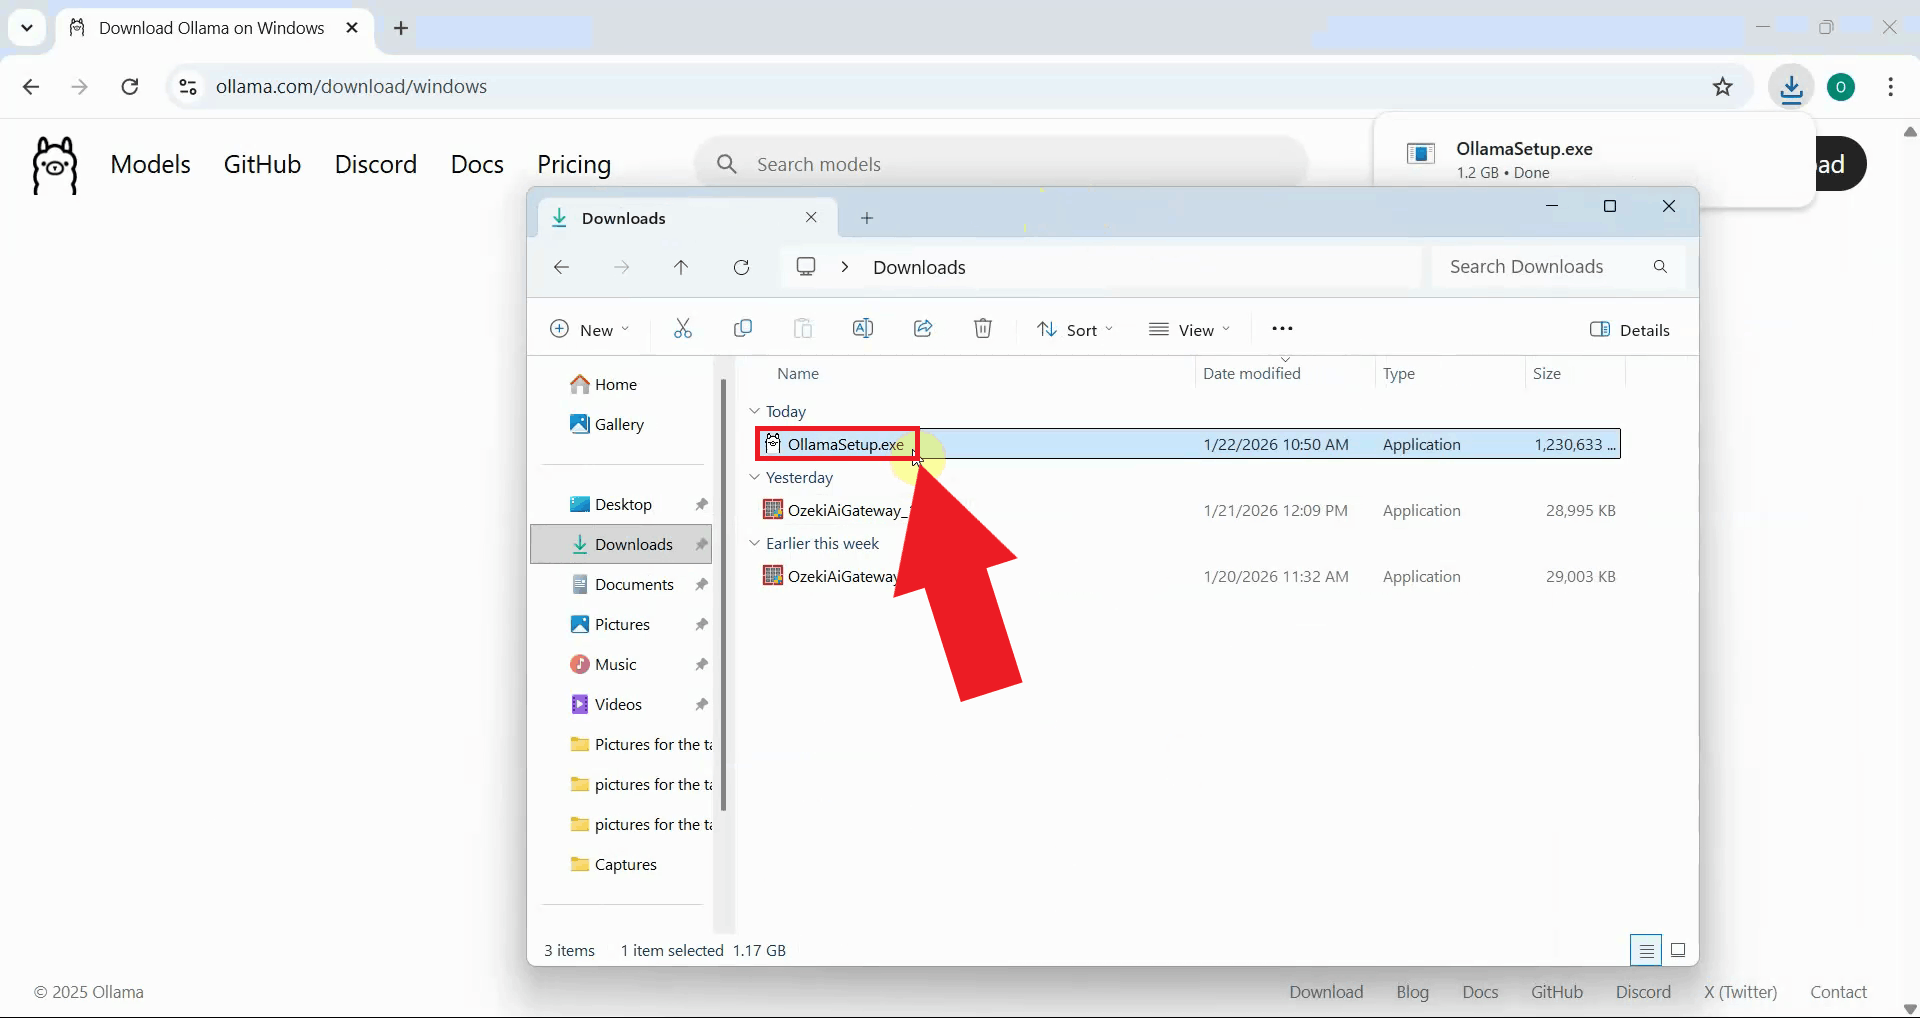Open the View dropdown menu

[x=1190, y=330]
